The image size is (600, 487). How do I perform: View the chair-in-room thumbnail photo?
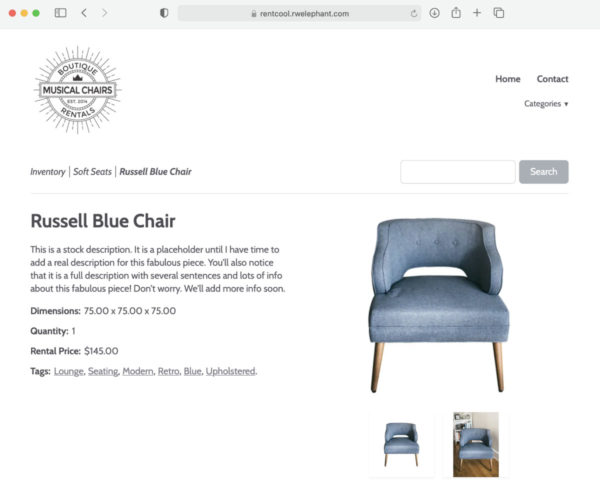[476, 444]
